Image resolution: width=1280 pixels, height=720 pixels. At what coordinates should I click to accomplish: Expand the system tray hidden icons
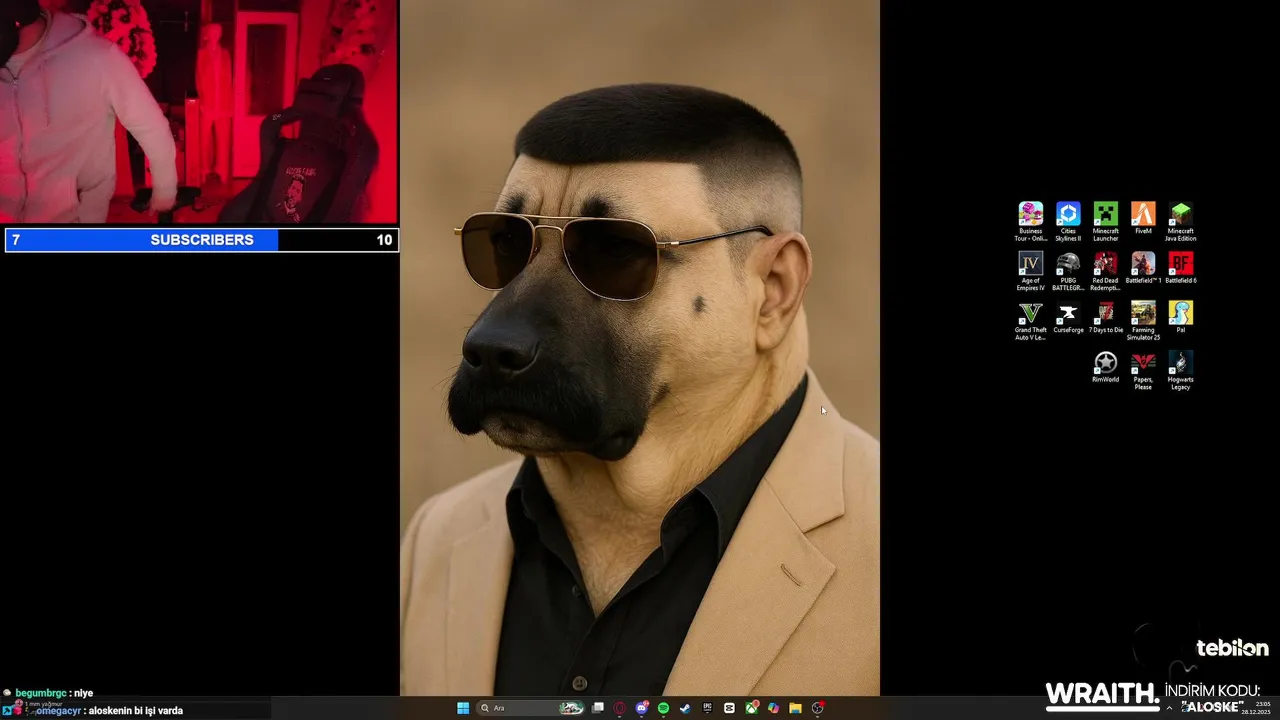click(x=1169, y=708)
